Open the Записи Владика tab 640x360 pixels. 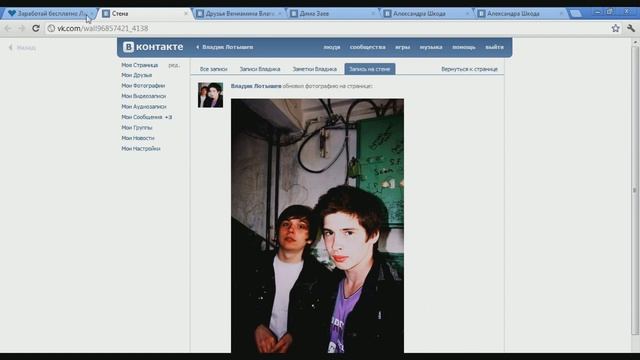coord(260,69)
